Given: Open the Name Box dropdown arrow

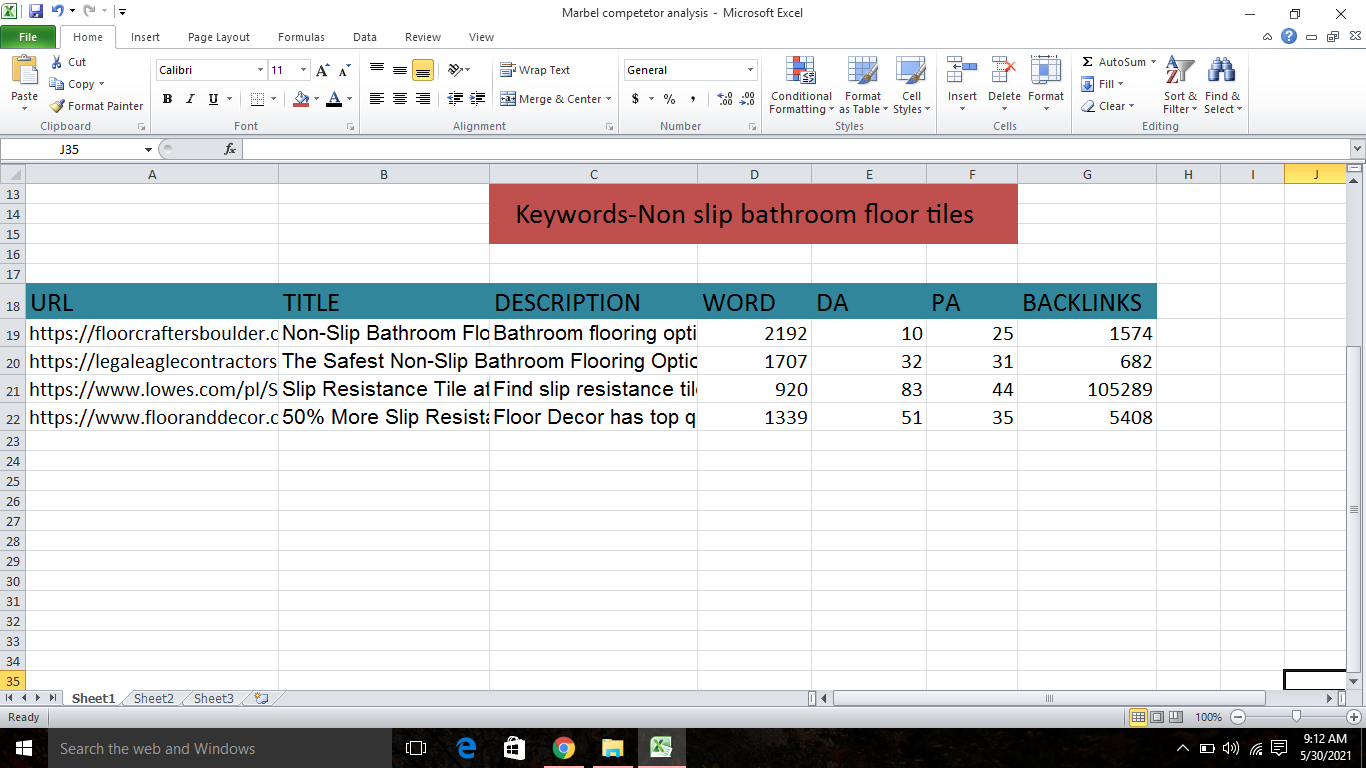Looking at the screenshot, I should (x=148, y=149).
